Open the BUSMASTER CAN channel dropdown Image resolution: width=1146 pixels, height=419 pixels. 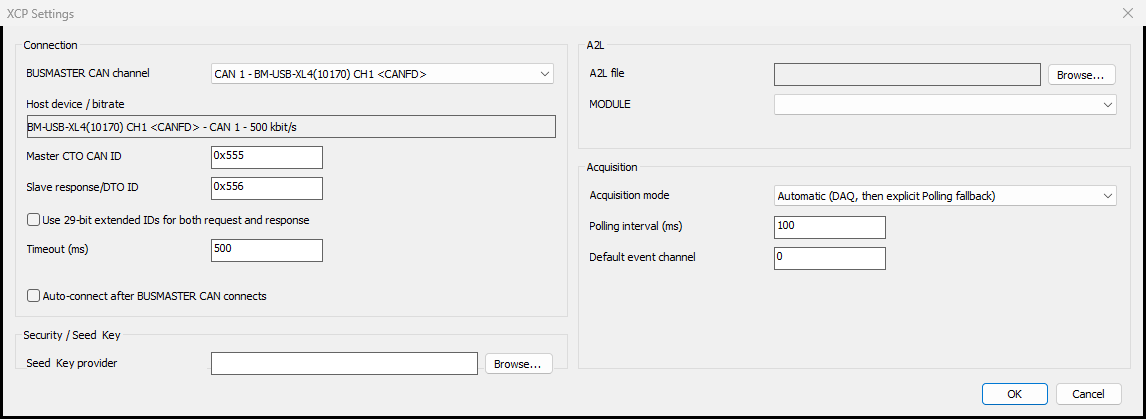pyautogui.click(x=382, y=73)
